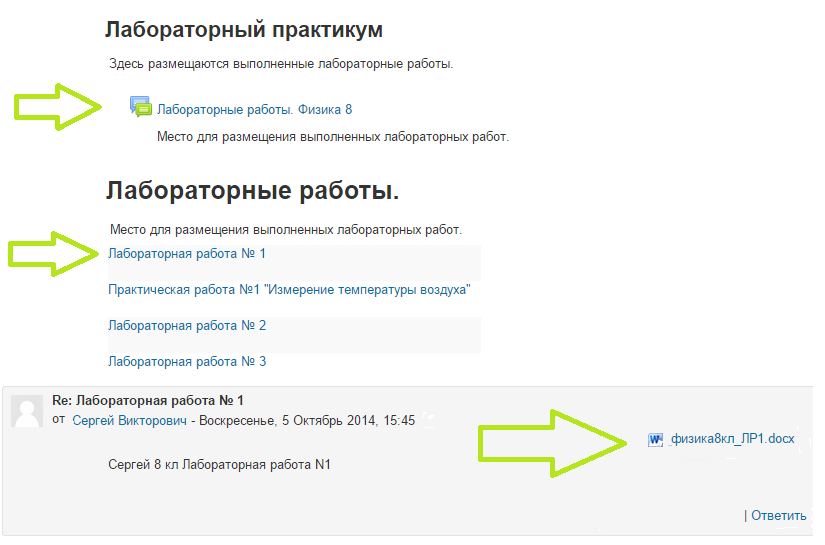825x545 pixels.
Task: Download the attachment физика8кл_ЛР1.docx
Action: click(x=732, y=439)
